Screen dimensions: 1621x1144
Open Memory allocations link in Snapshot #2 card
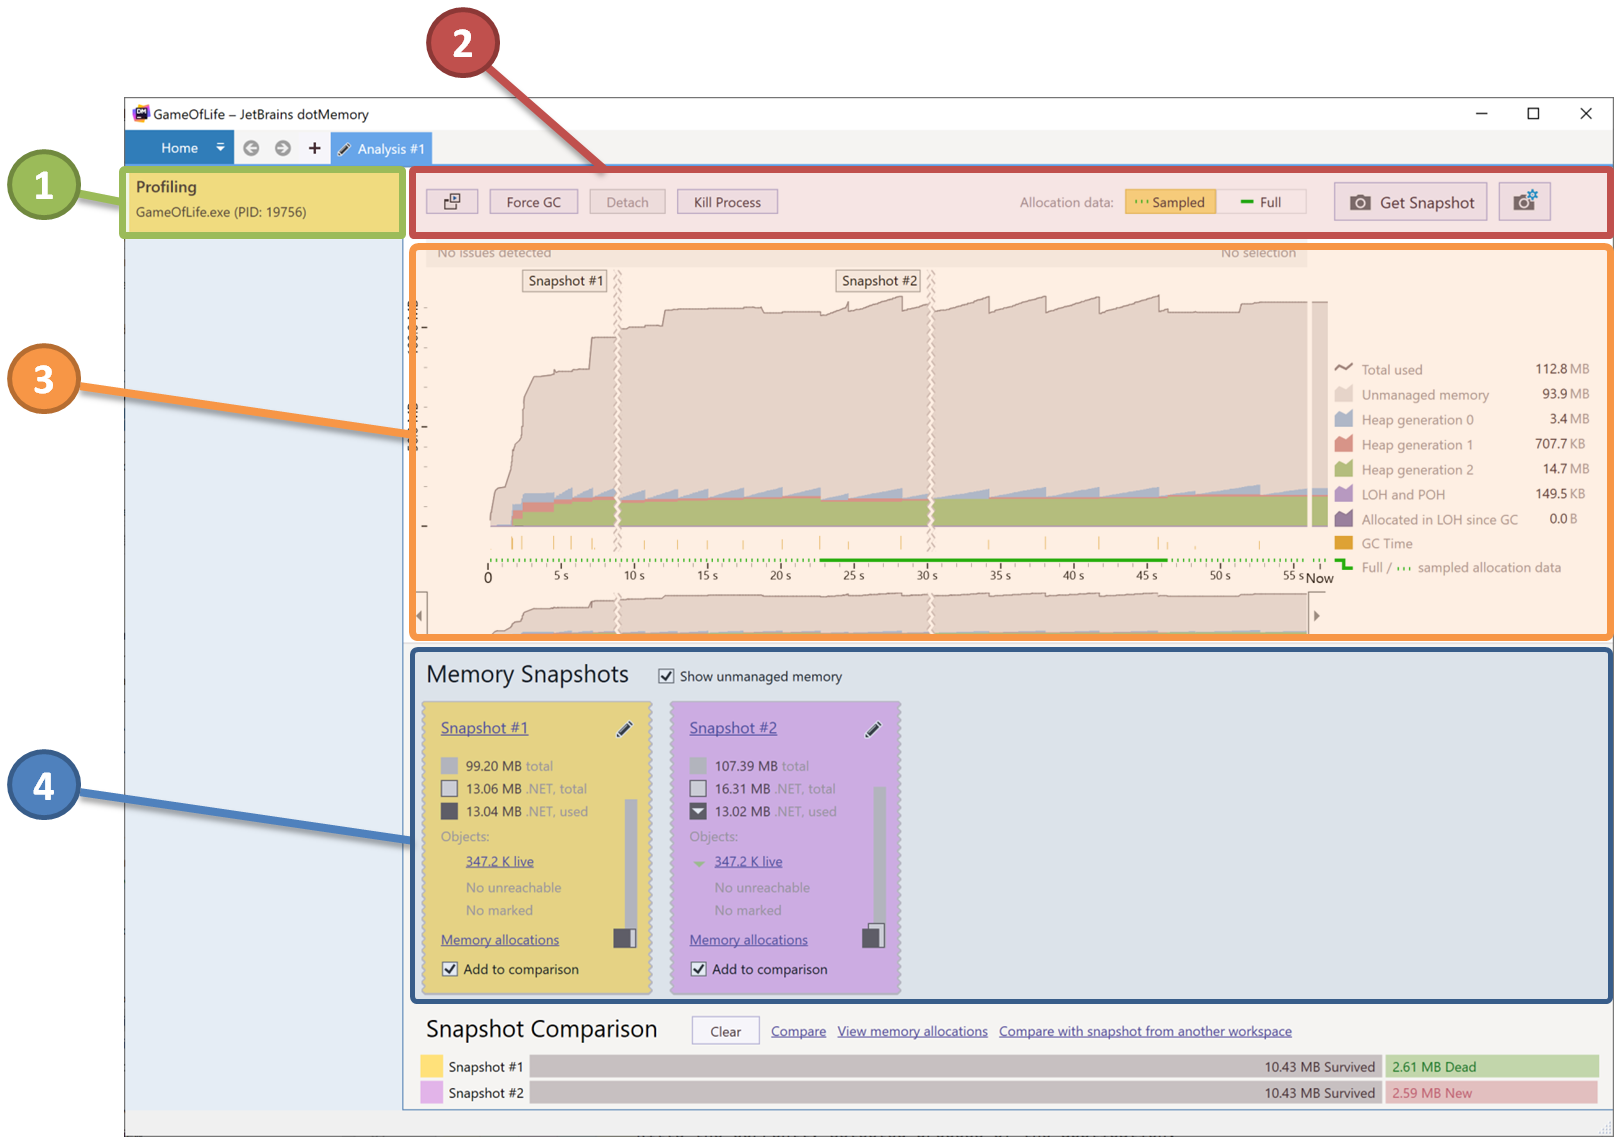(748, 940)
